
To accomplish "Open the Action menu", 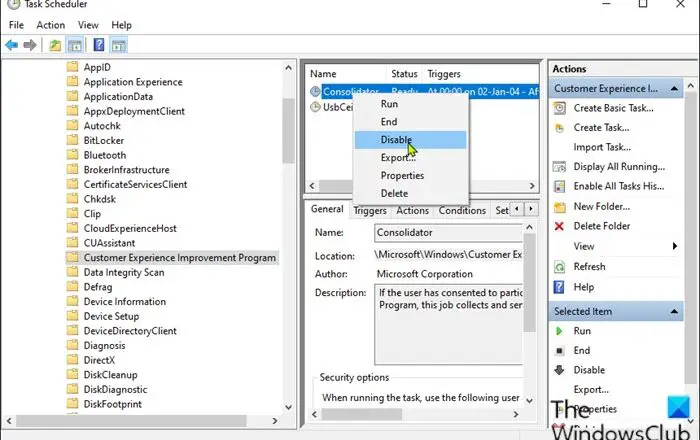I will click(x=50, y=25).
